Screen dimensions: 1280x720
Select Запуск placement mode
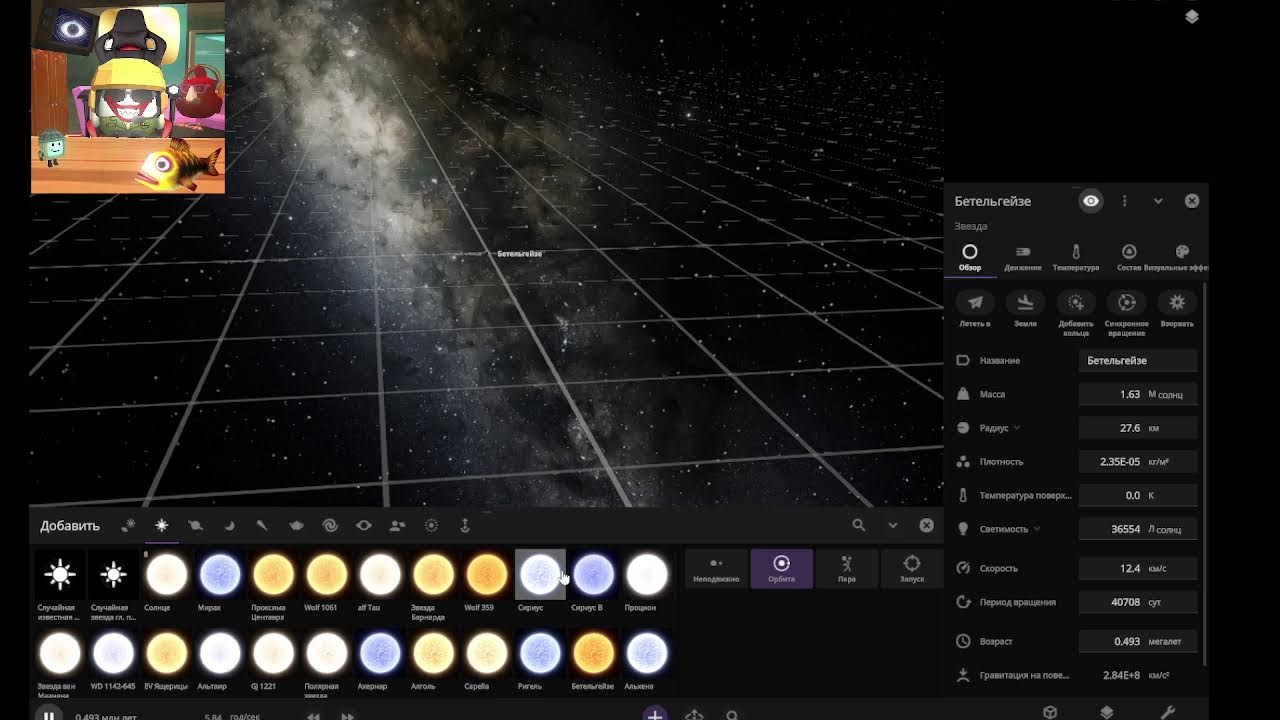point(912,569)
